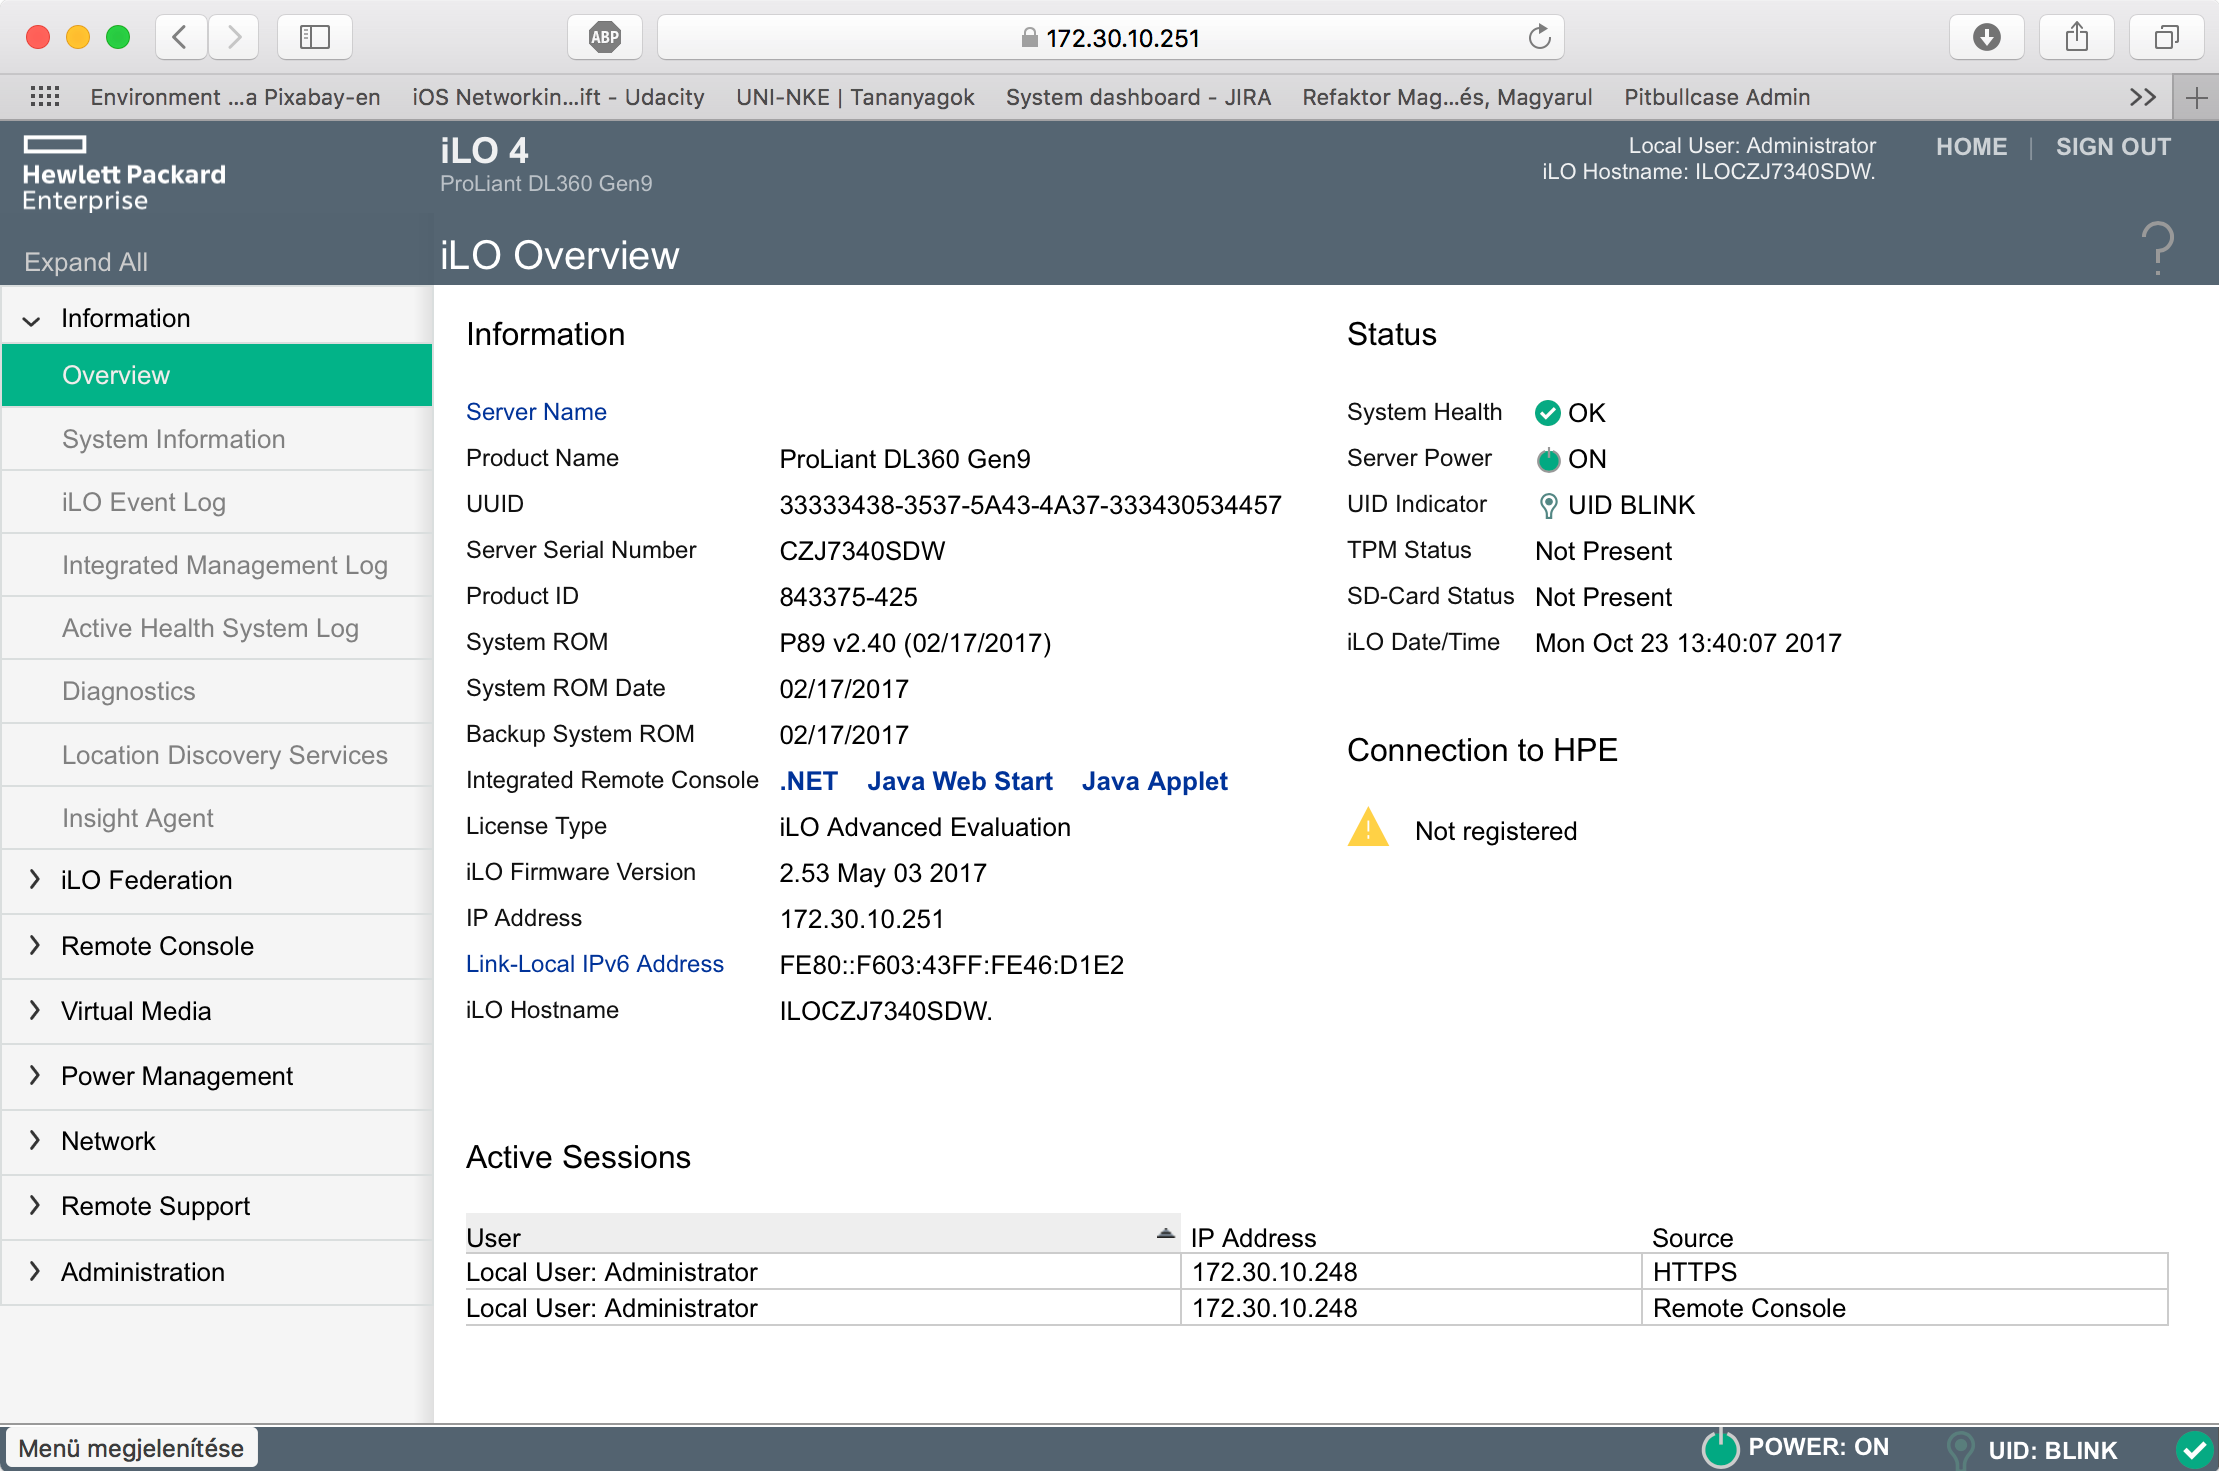
Task: Click the UUID value text
Action: coord(1030,505)
